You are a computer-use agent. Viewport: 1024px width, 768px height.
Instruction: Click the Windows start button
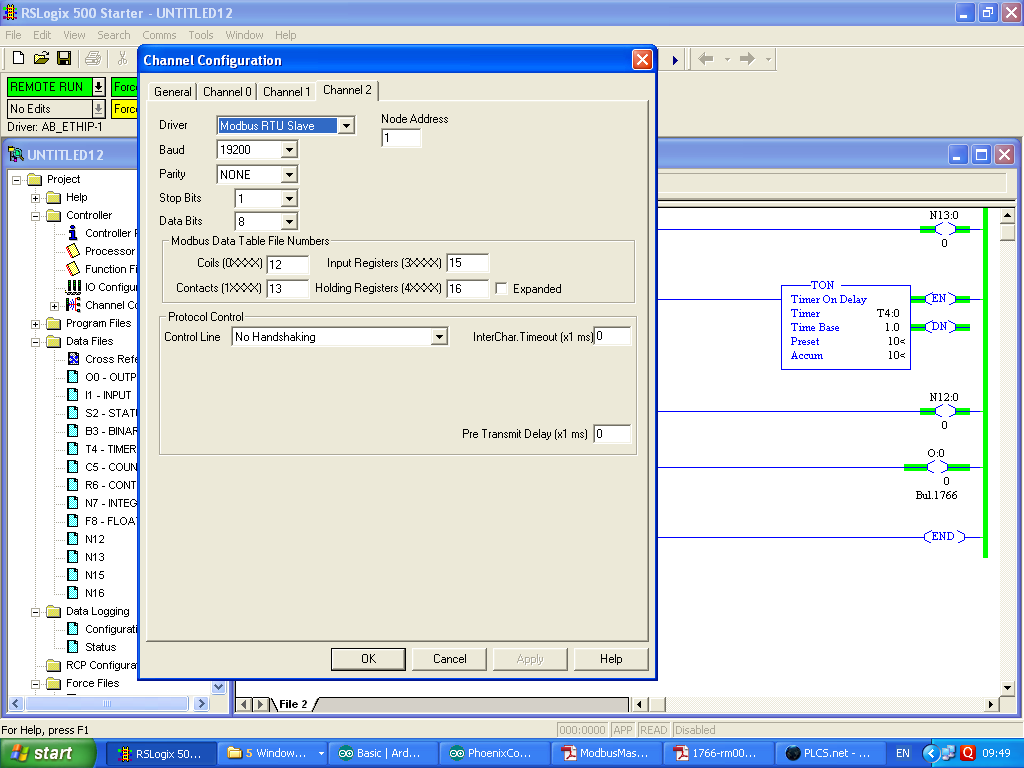pos(47,753)
